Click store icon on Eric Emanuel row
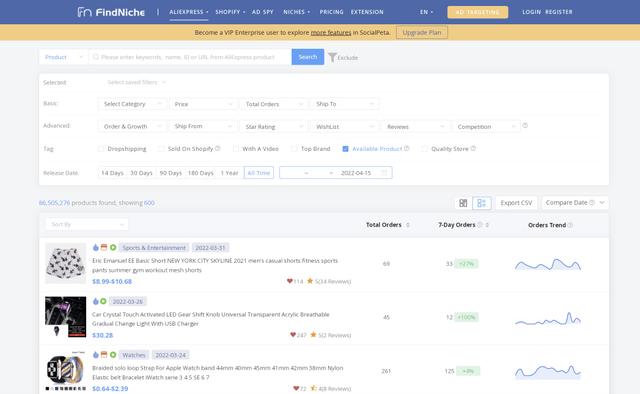This screenshot has height=394, width=640. (104, 247)
